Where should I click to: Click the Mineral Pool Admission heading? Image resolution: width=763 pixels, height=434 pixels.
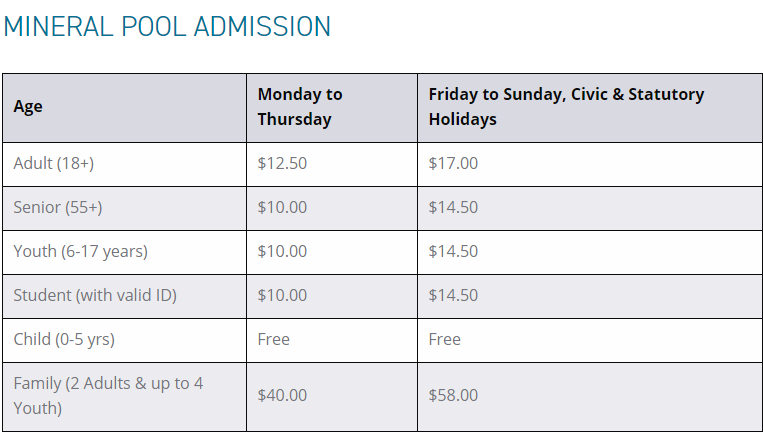coord(167,26)
